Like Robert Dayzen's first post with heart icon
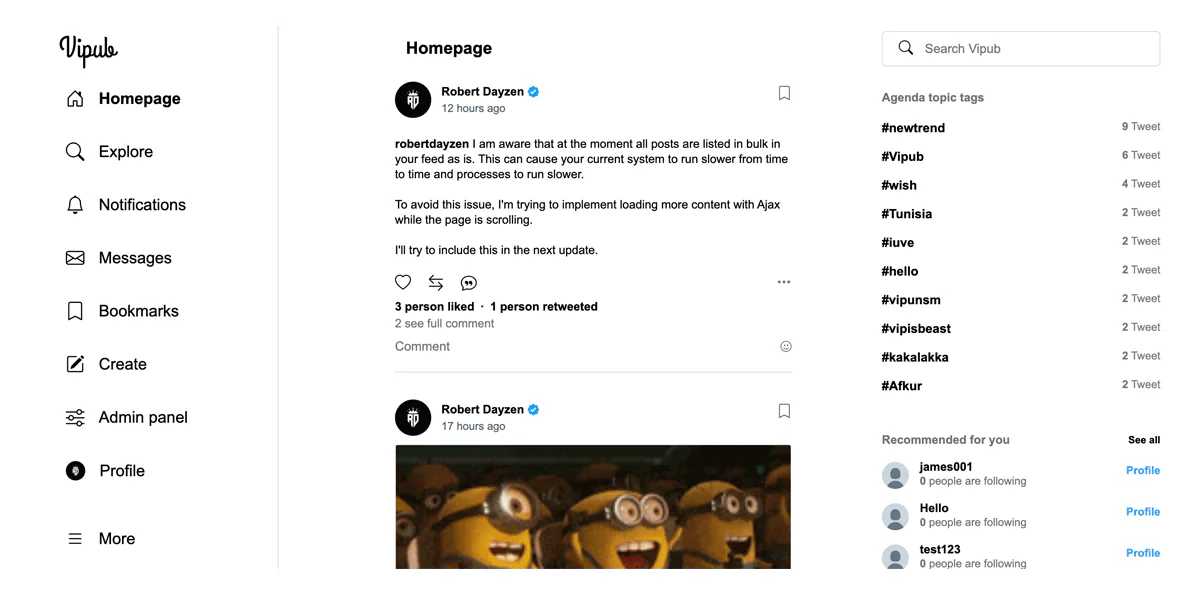 403,282
